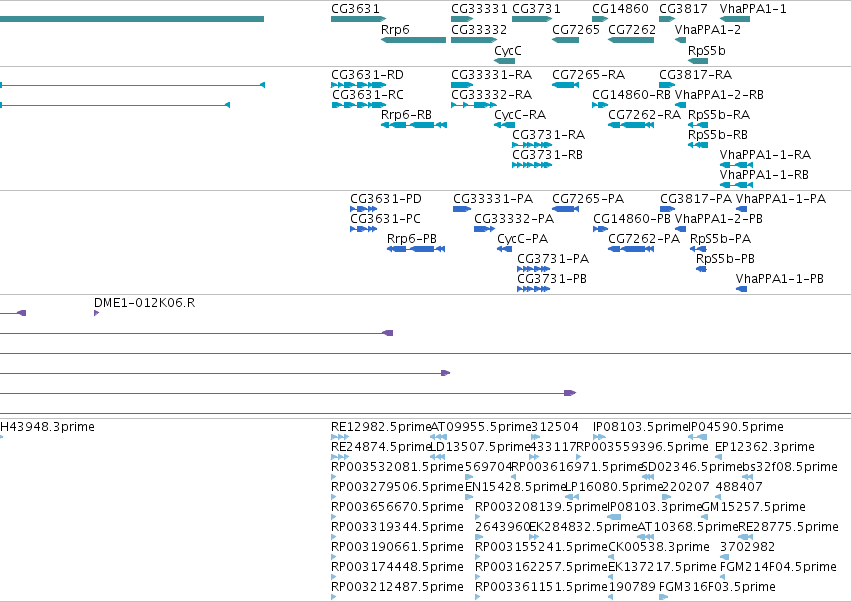Select protein CG33332-PA
The height and width of the screenshot is (602, 851).
pos(514,218)
